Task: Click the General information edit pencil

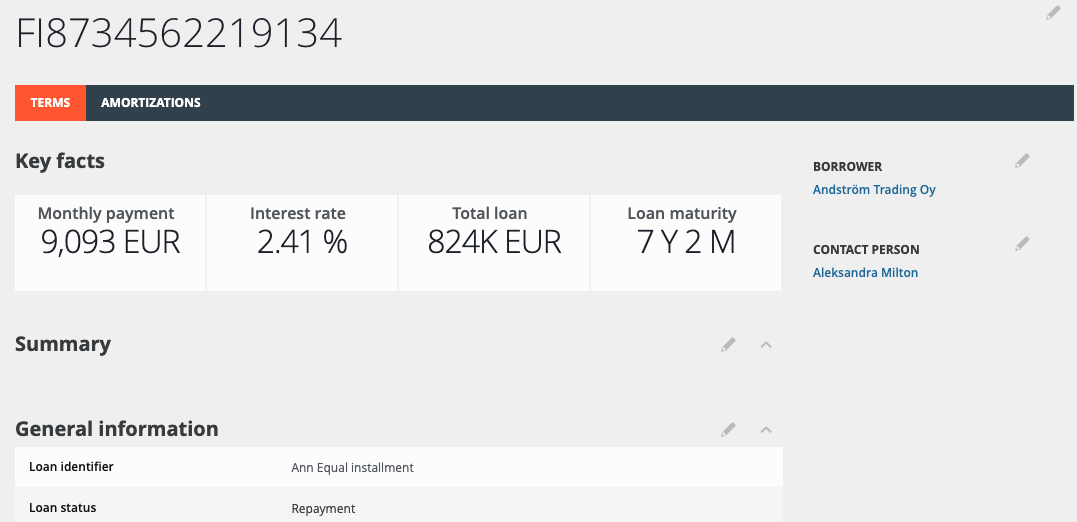Action: pyautogui.click(x=728, y=430)
